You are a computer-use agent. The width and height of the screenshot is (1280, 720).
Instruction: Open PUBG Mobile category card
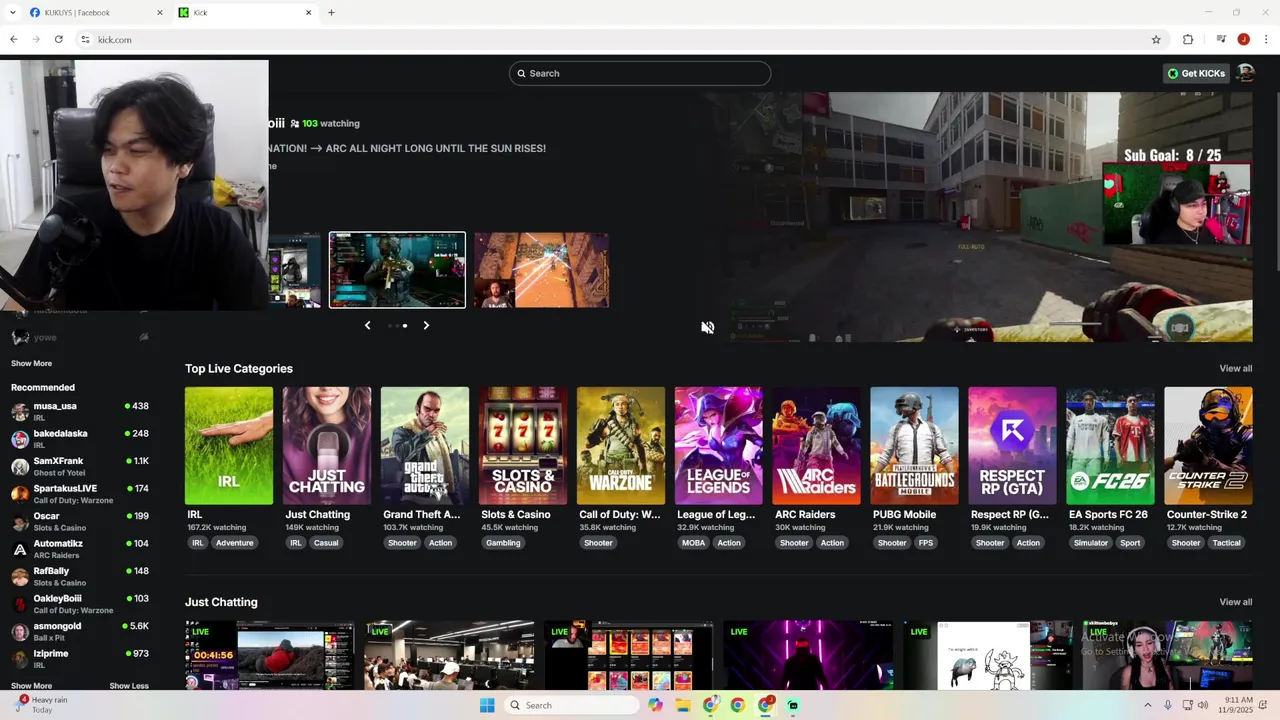click(915, 446)
